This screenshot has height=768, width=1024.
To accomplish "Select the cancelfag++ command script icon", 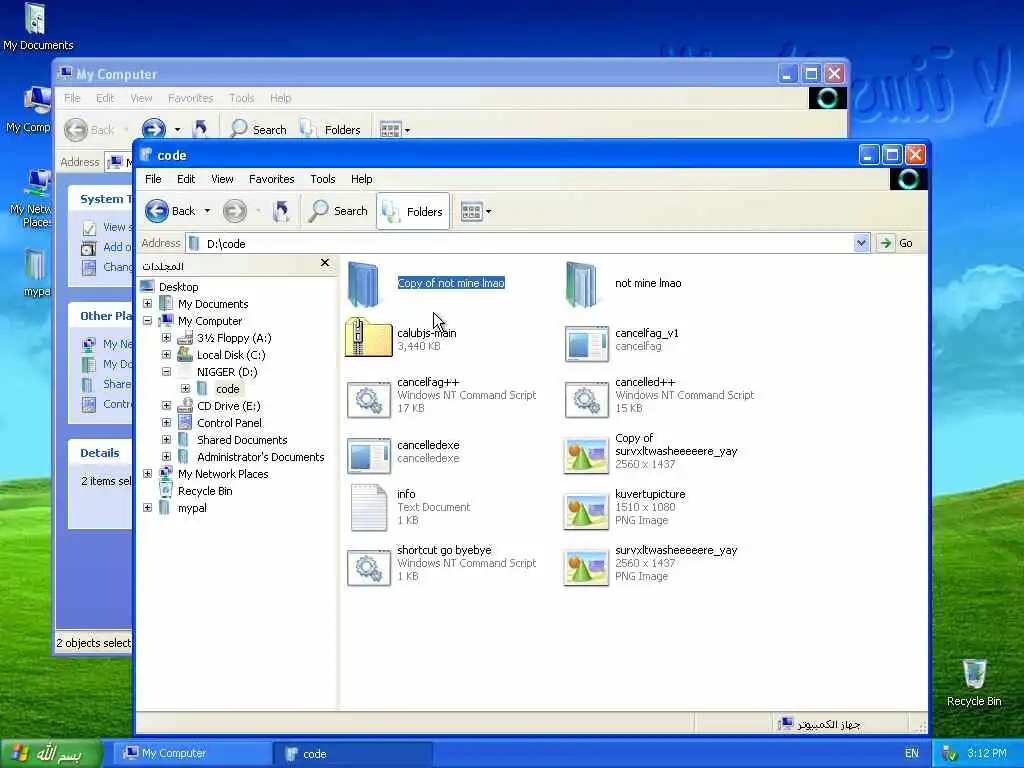I will coord(368,400).
